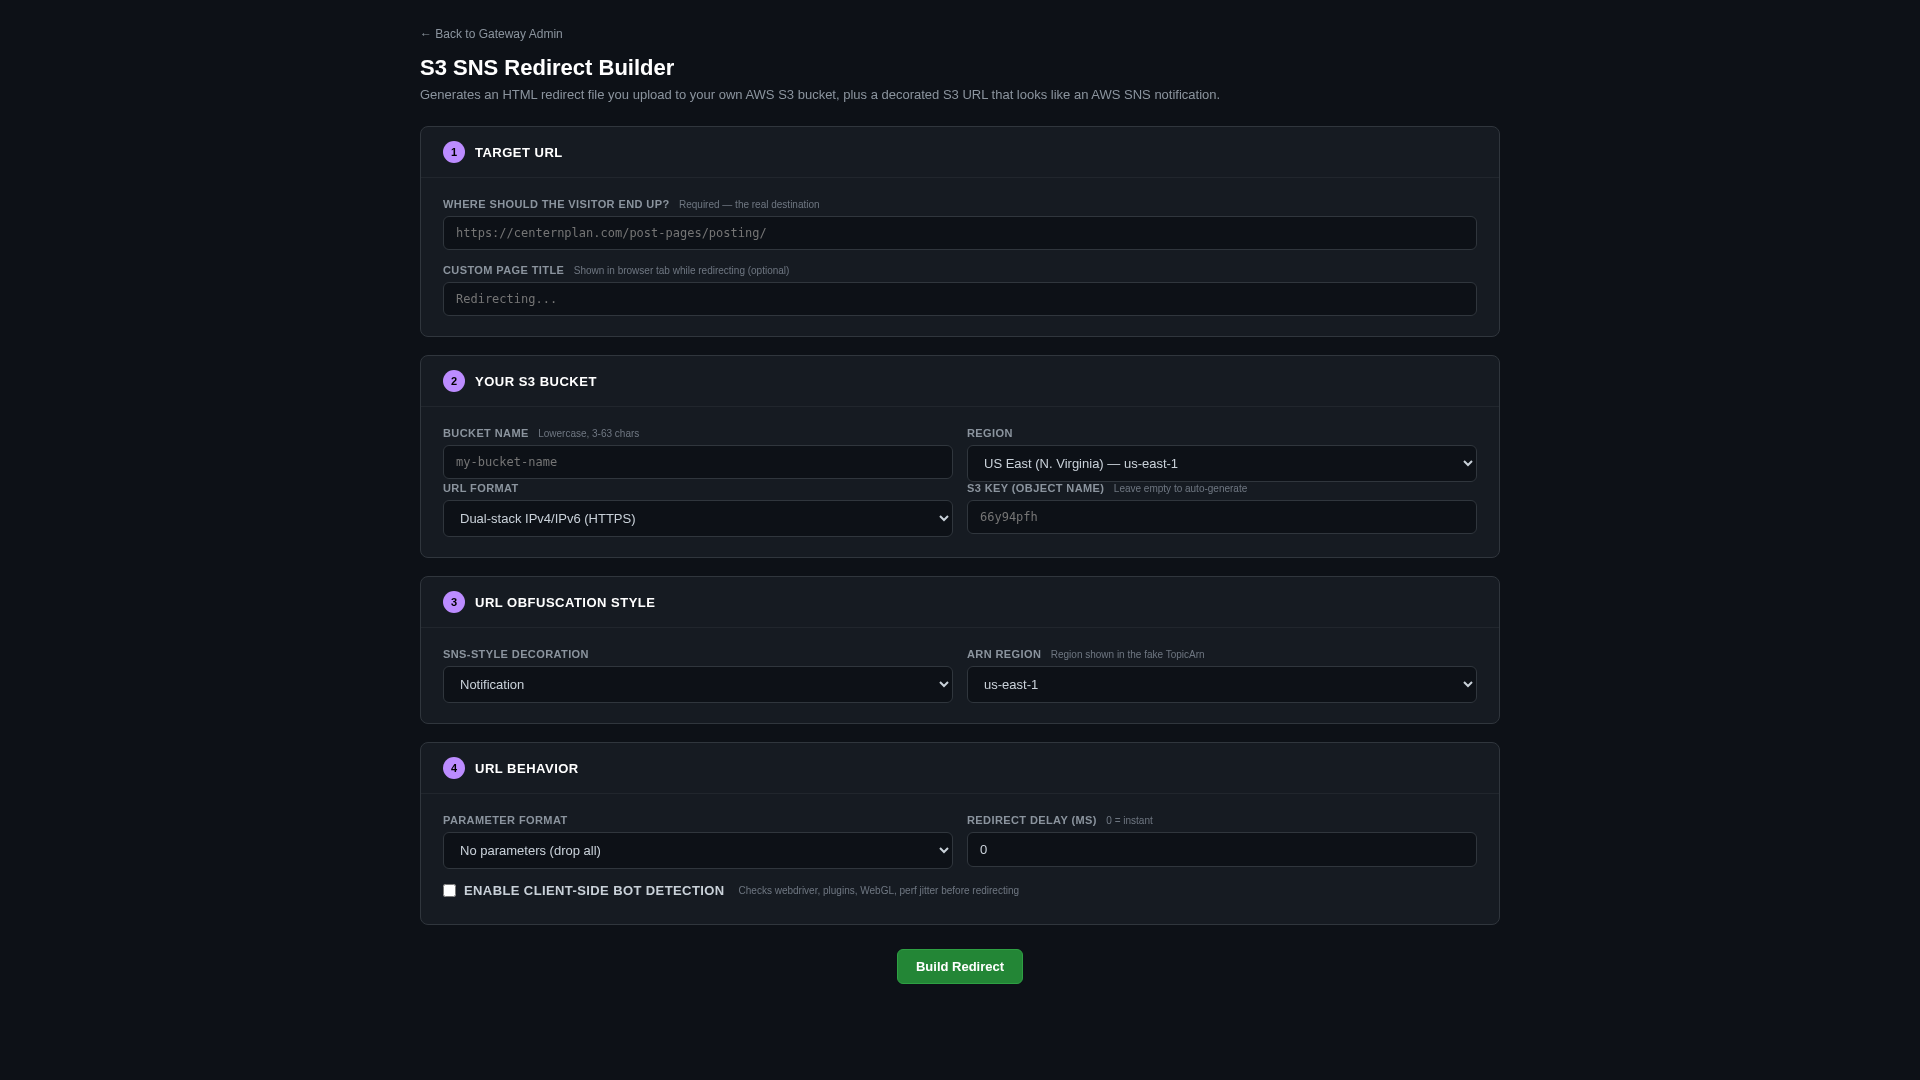This screenshot has height=1080, width=1920.
Task: Open the SNS-Style Decoration dropdown
Action: pyautogui.click(x=698, y=684)
